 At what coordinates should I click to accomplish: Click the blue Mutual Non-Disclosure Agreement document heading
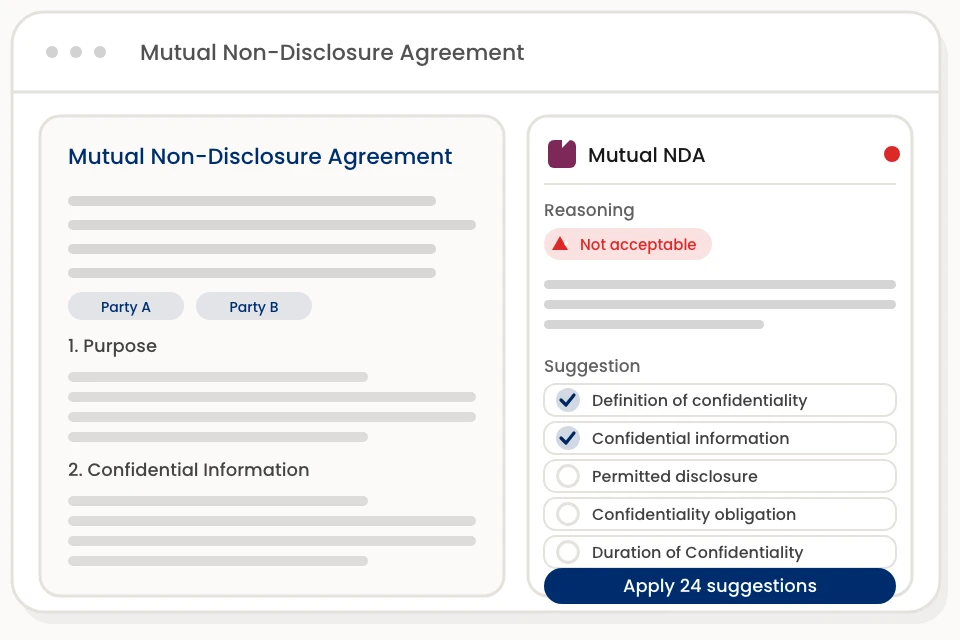pos(260,156)
